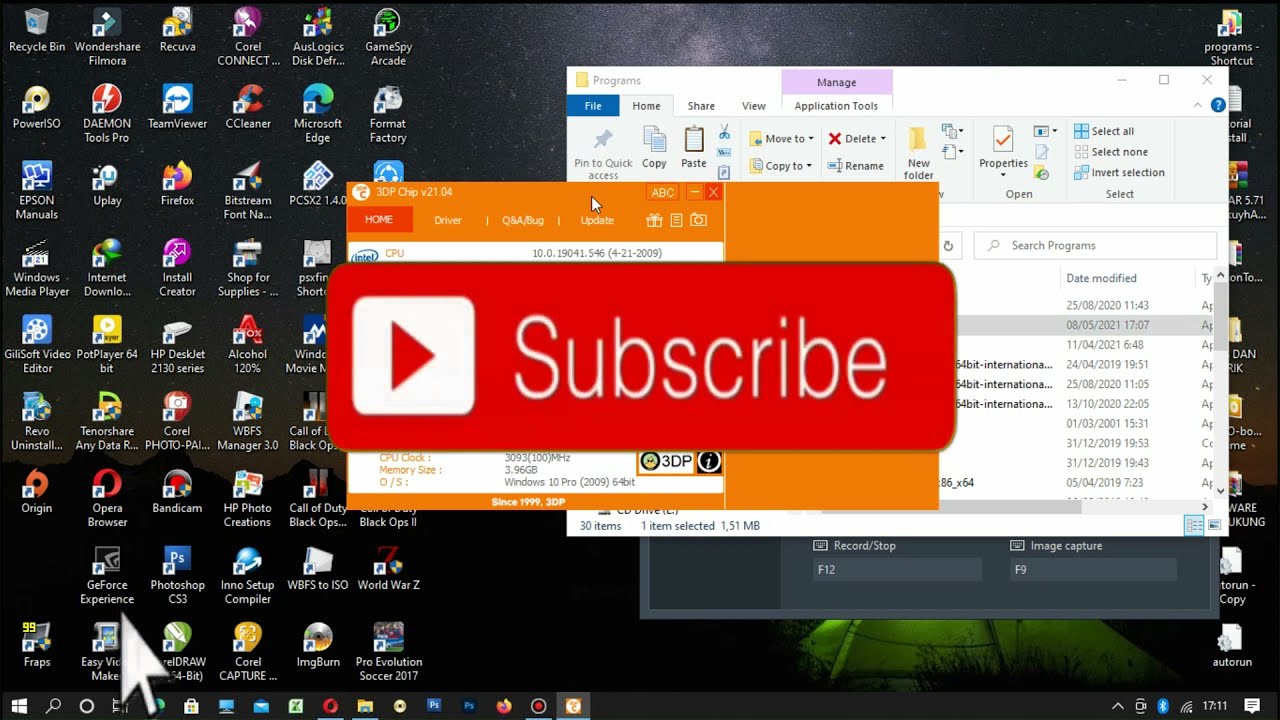Viewport: 1280px width, 720px height.
Task: Click the list document icon in 3DP Chip
Action: (677, 220)
